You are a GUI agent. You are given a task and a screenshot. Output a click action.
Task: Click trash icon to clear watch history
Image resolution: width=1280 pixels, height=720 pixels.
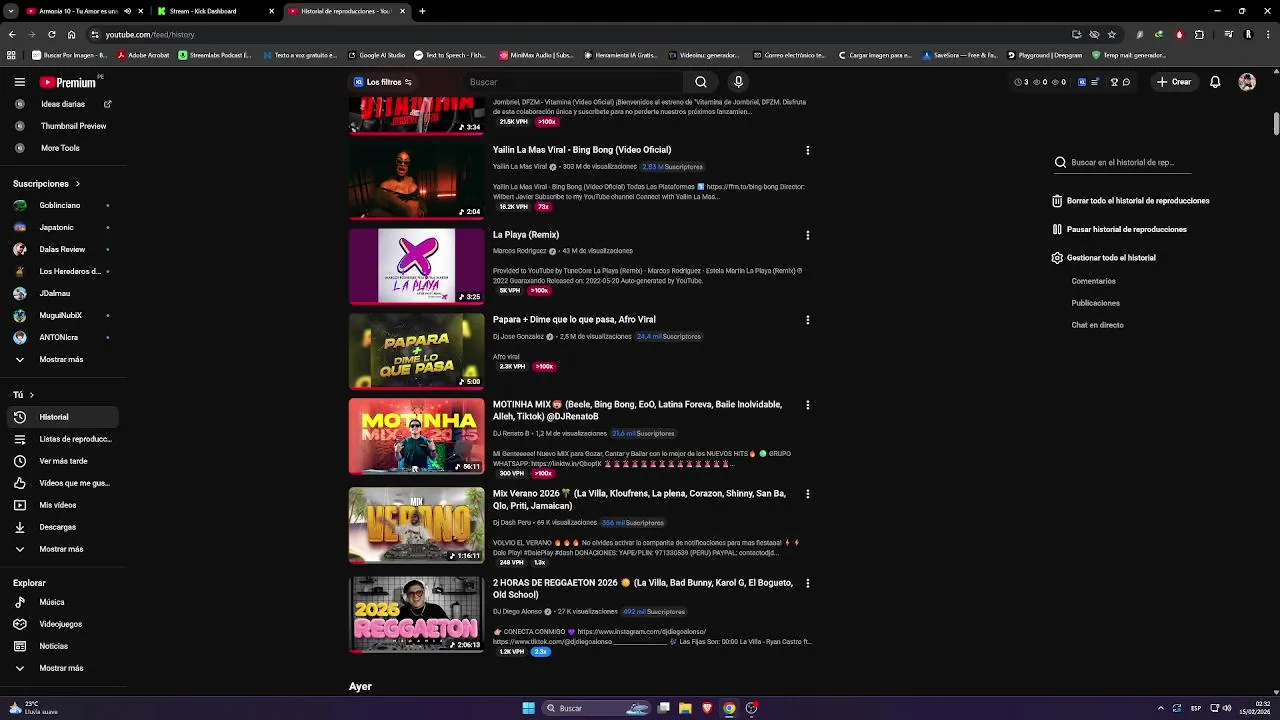[x=1057, y=201]
